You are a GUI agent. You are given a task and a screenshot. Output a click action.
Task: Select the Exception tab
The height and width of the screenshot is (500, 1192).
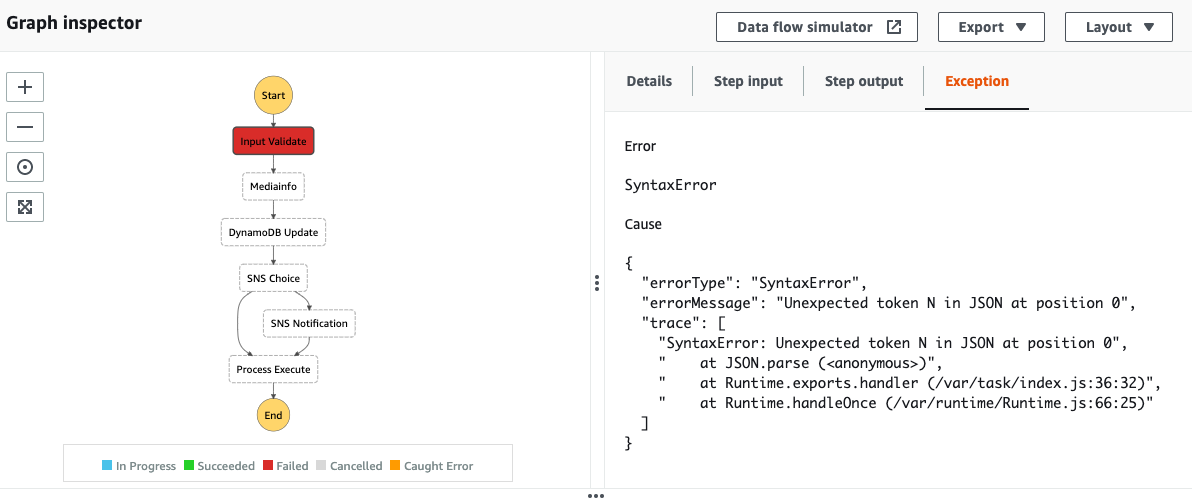click(x=977, y=81)
